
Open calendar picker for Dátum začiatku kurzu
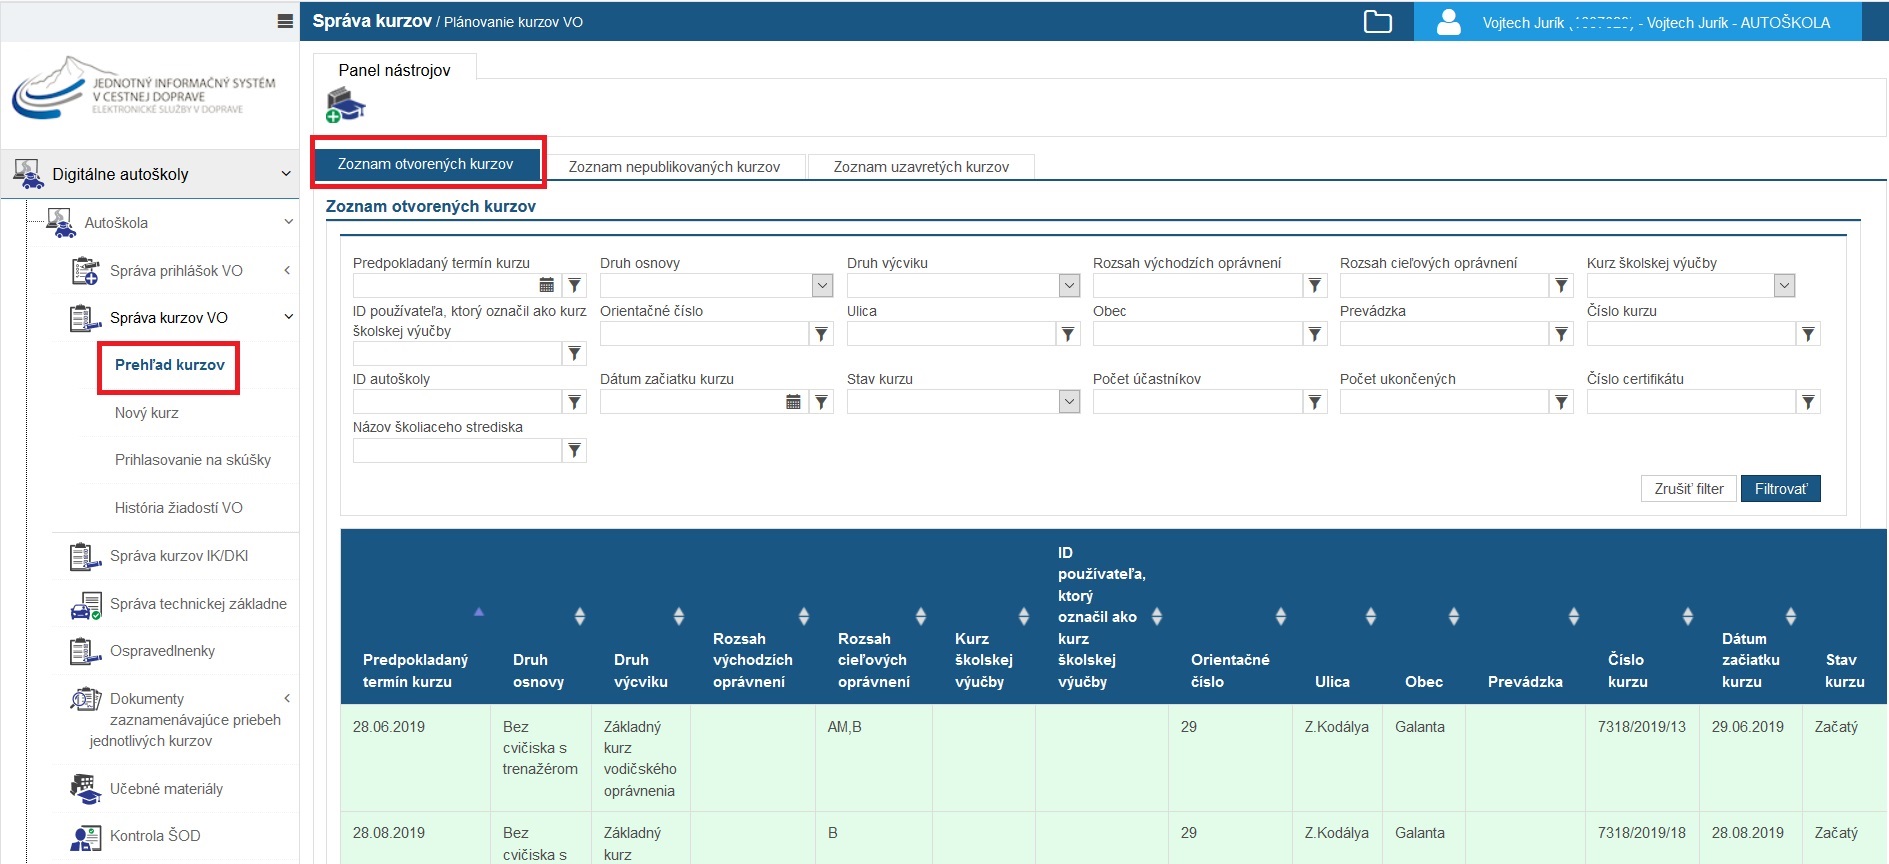coord(793,402)
